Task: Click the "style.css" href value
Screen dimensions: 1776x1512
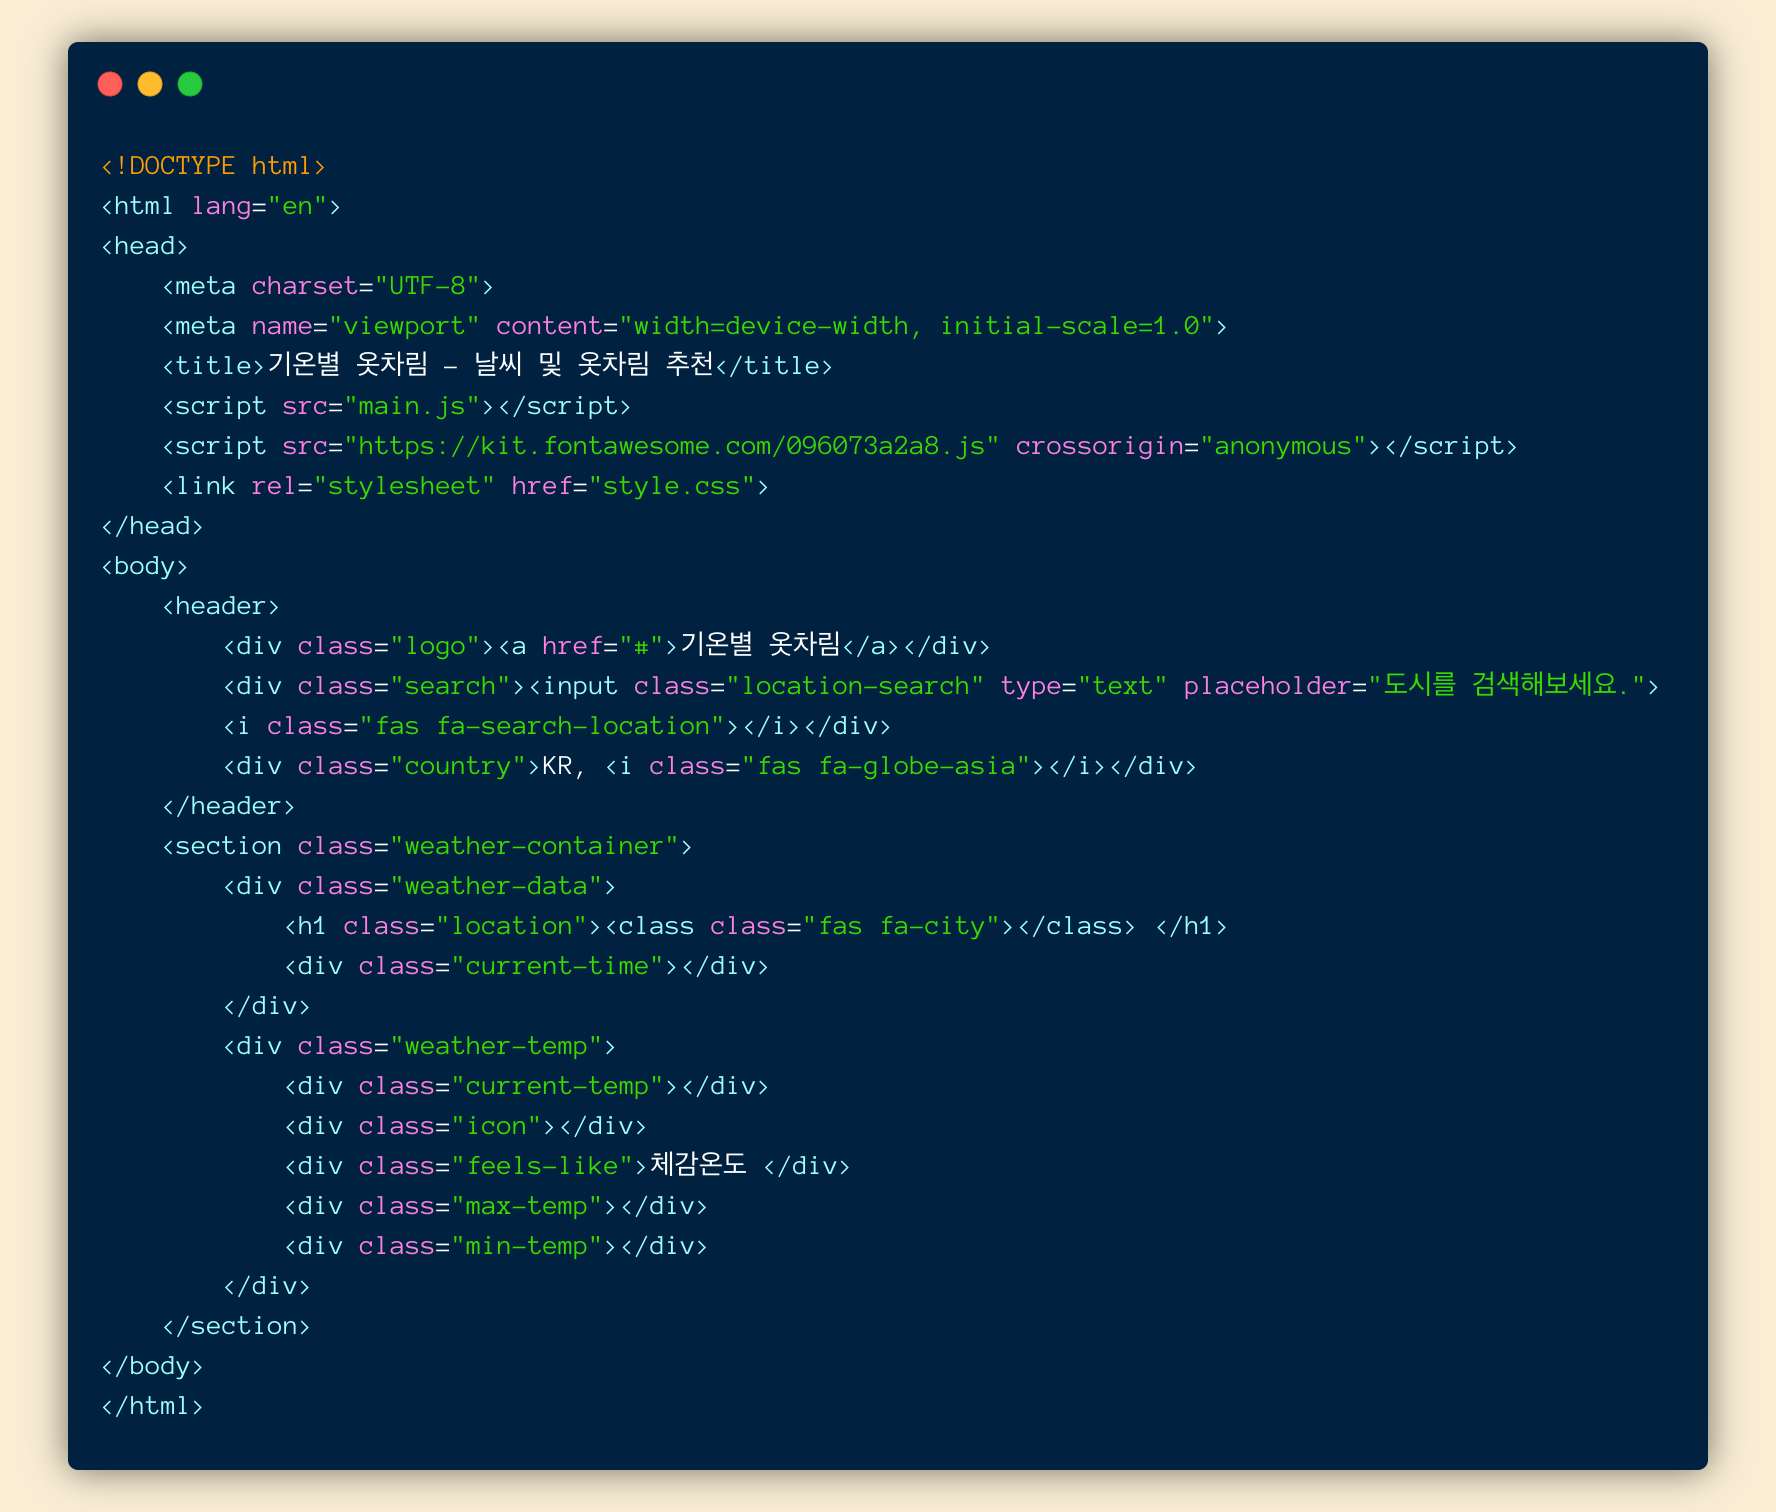Action: point(672,486)
